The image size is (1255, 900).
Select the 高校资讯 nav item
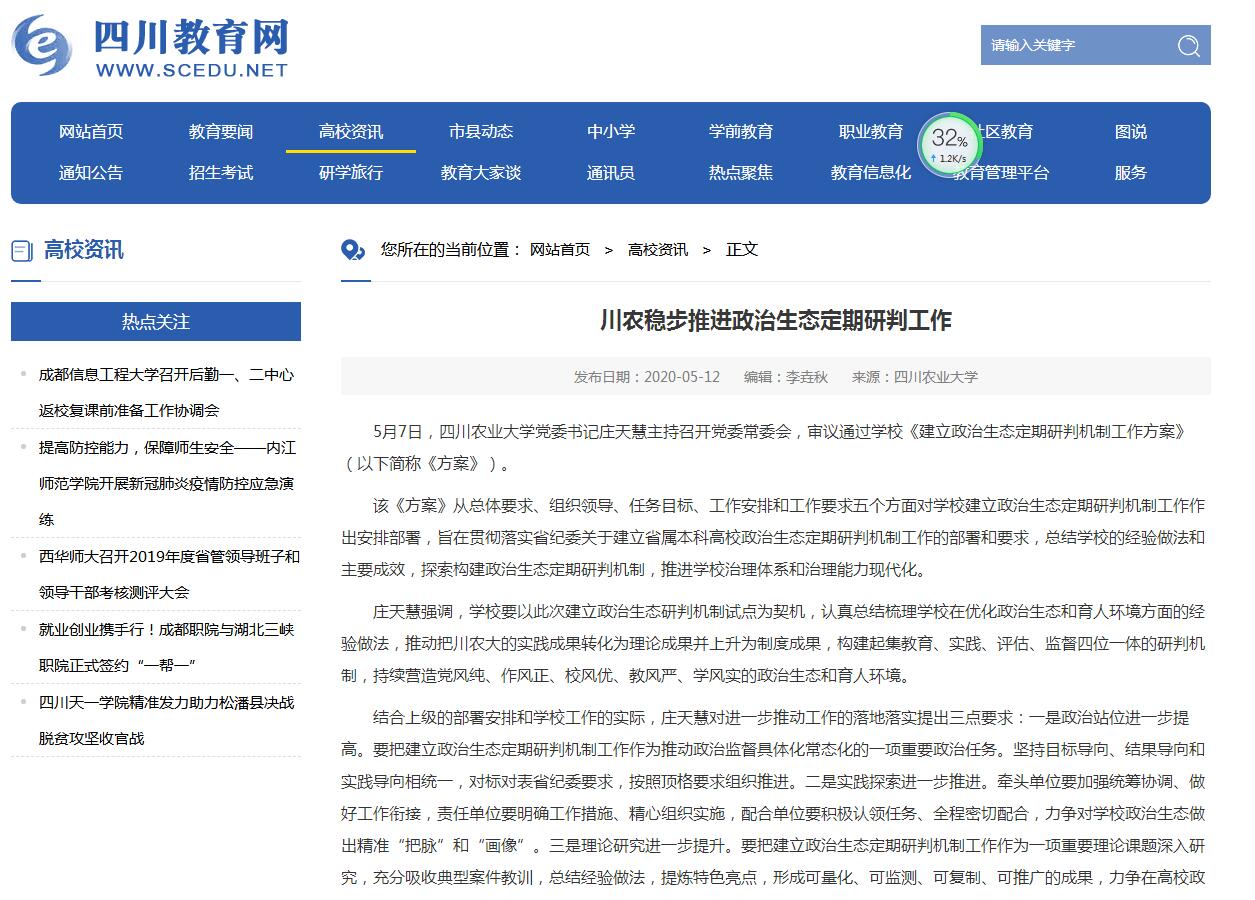(351, 132)
